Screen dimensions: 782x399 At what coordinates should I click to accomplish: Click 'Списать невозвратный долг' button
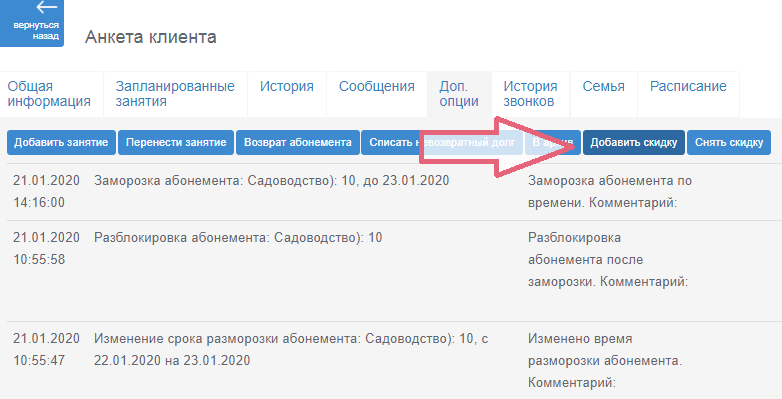(x=442, y=143)
